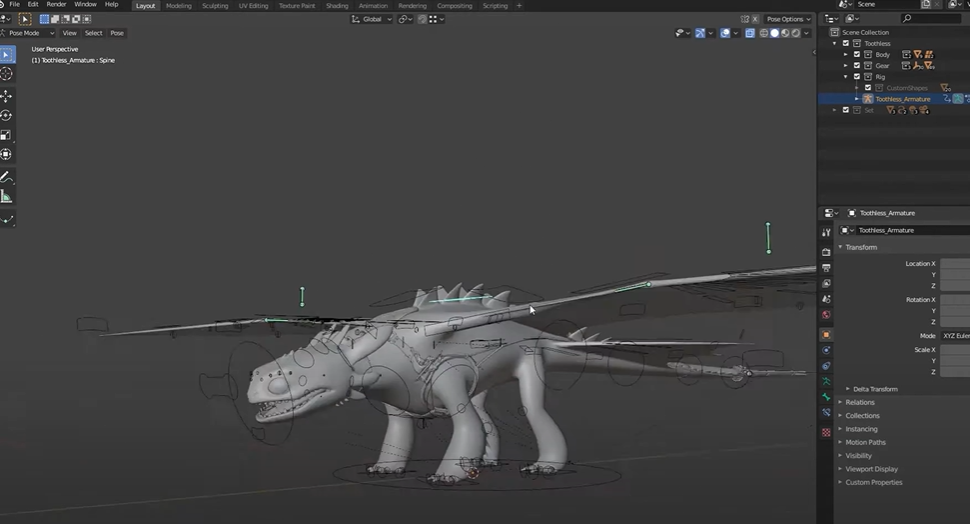Choose the Rotate tool
970x524 pixels.
(7, 116)
